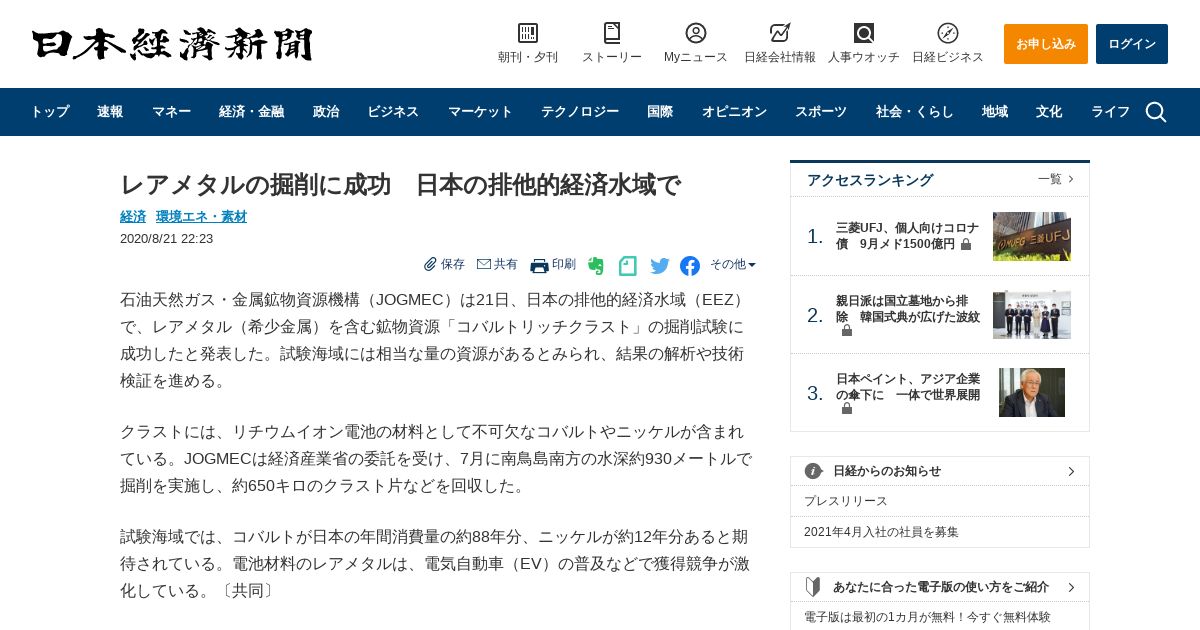Screen dimensions: 1200x630
Task: Open the 政治 section
Action: pos(326,112)
